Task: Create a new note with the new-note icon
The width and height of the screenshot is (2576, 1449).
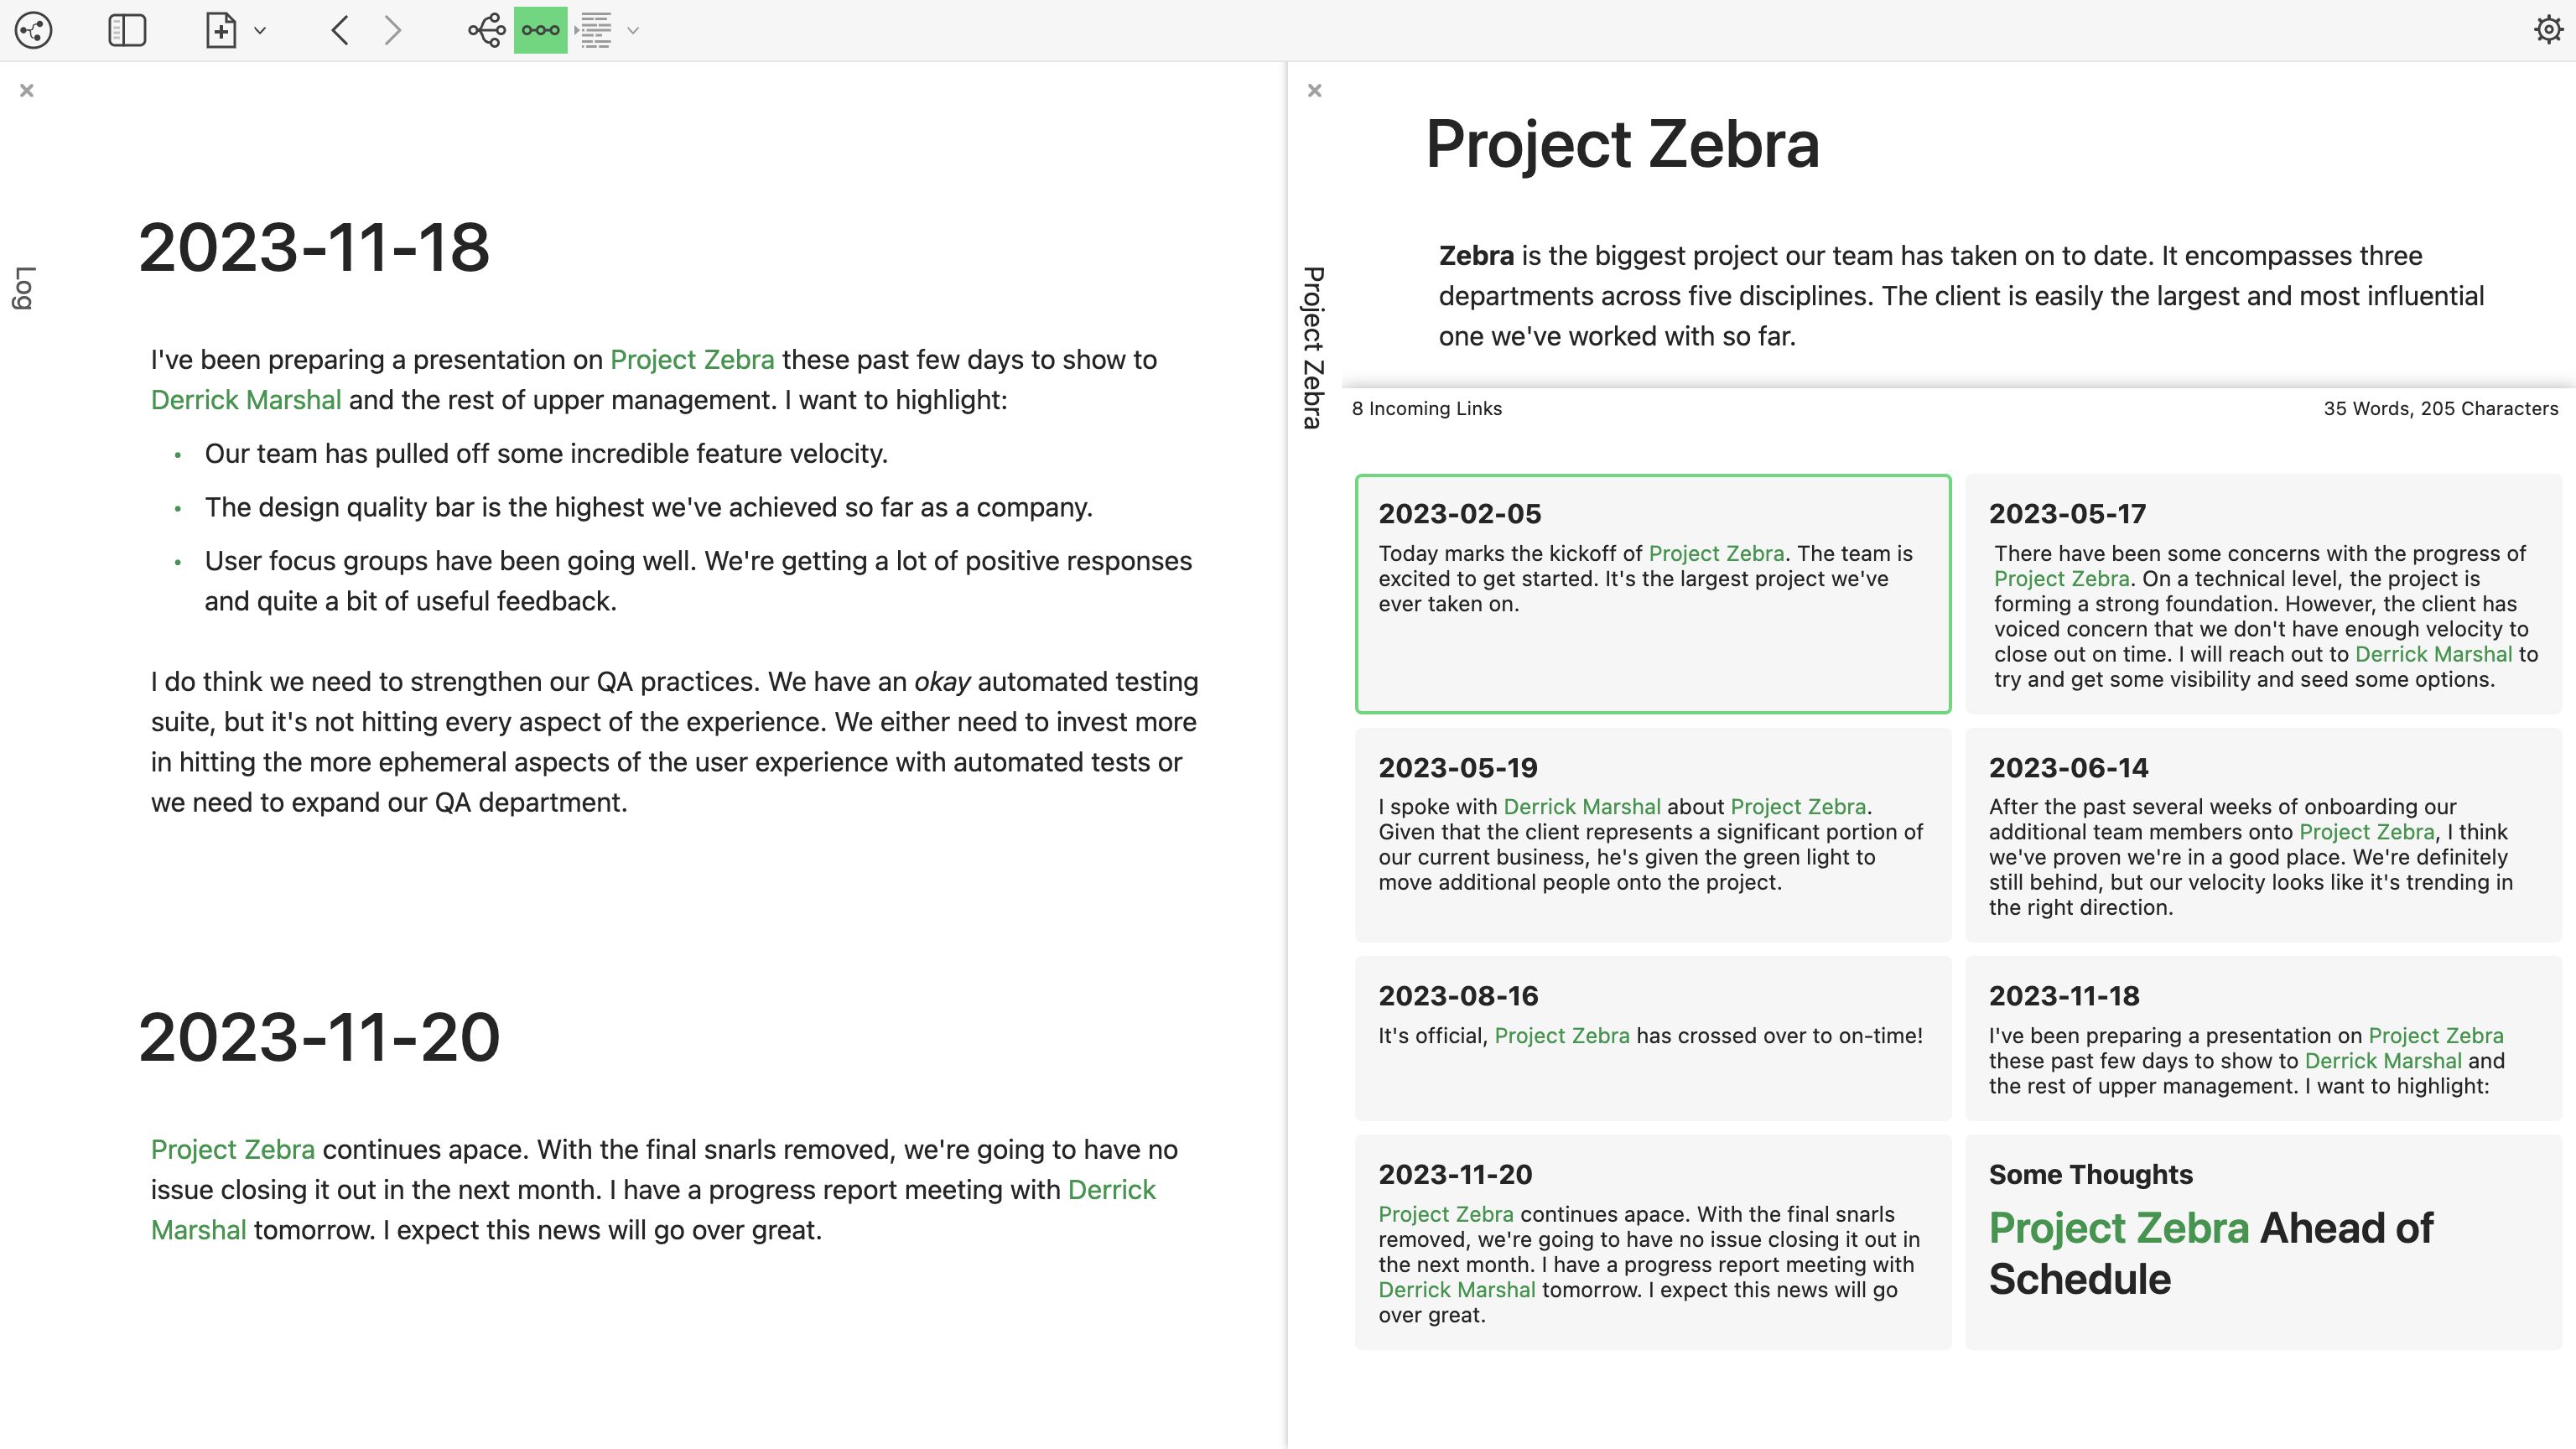Action: click(221, 32)
